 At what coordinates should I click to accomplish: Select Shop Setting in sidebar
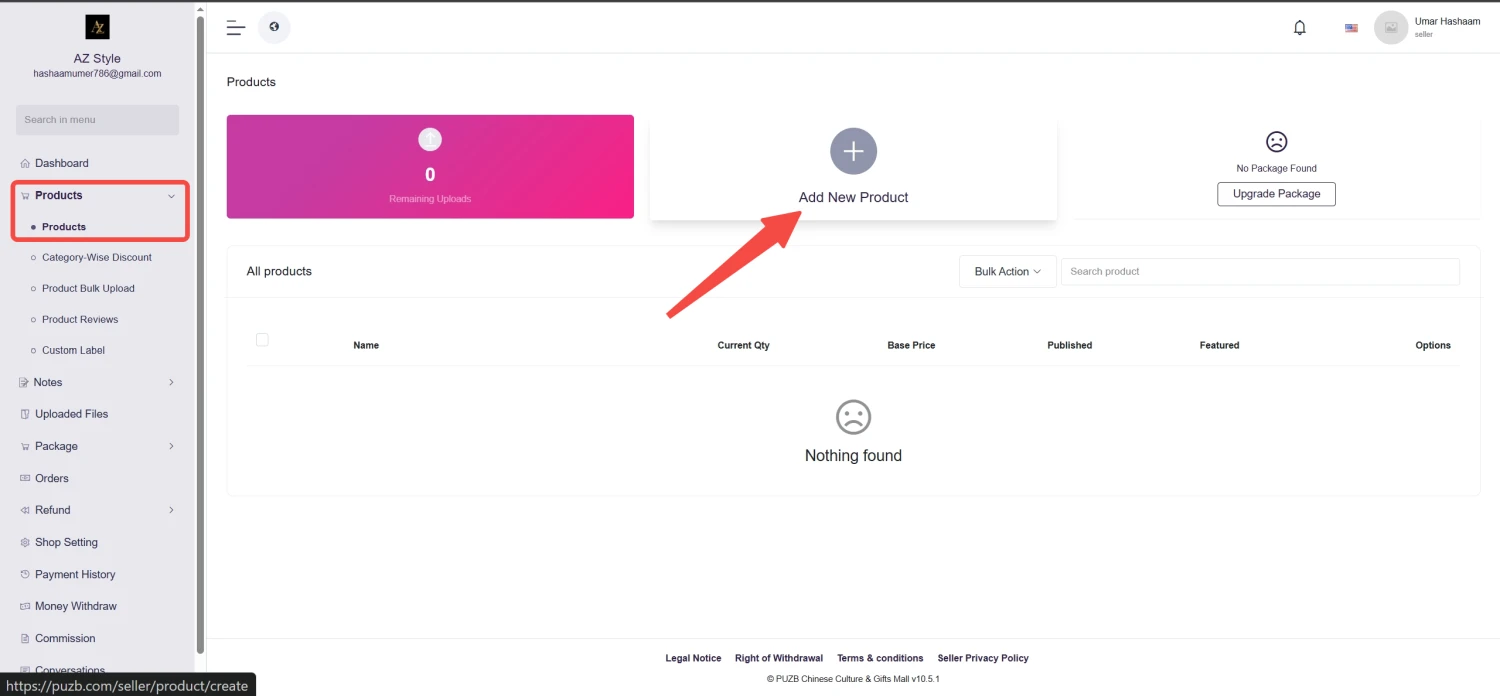coord(66,542)
